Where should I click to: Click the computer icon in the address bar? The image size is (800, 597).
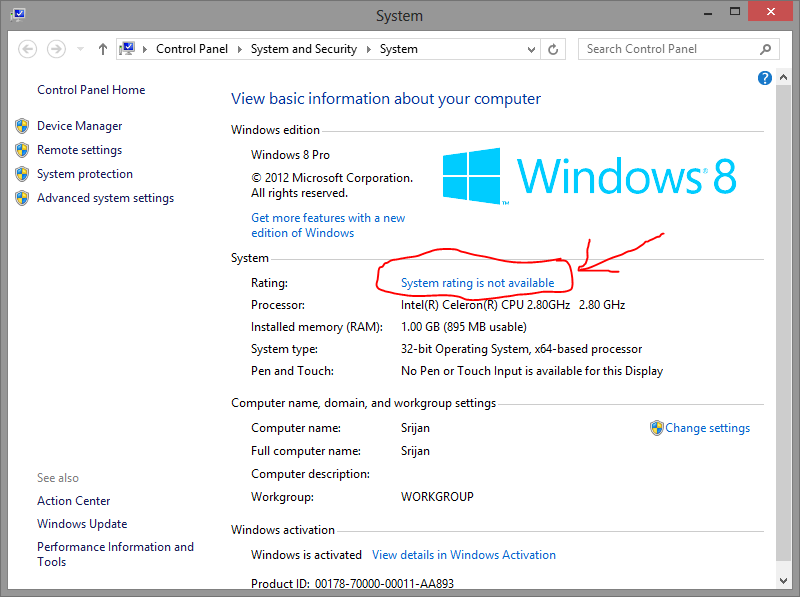pos(128,47)
